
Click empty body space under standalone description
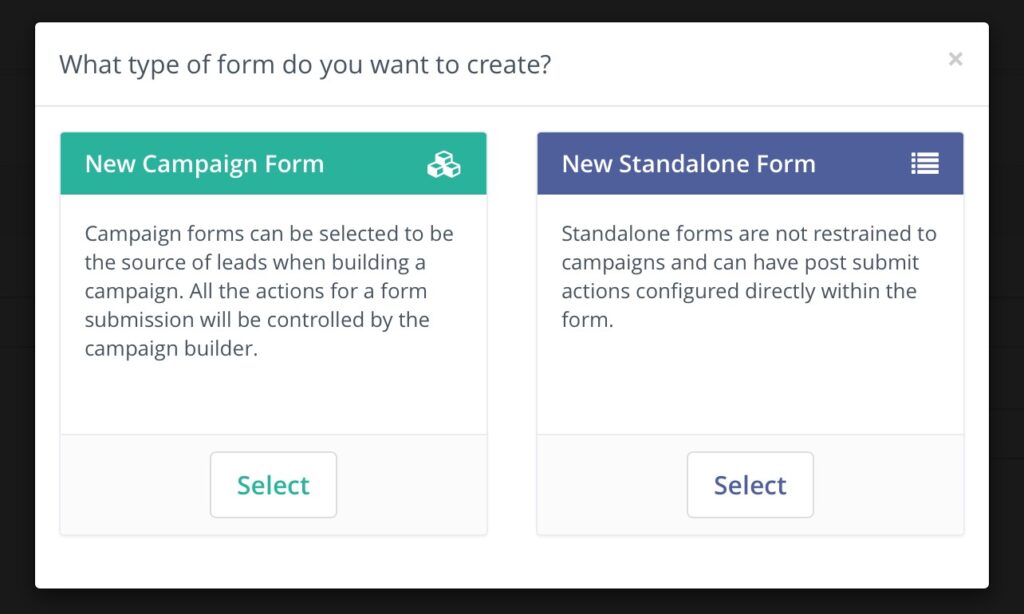click(750, 385)
